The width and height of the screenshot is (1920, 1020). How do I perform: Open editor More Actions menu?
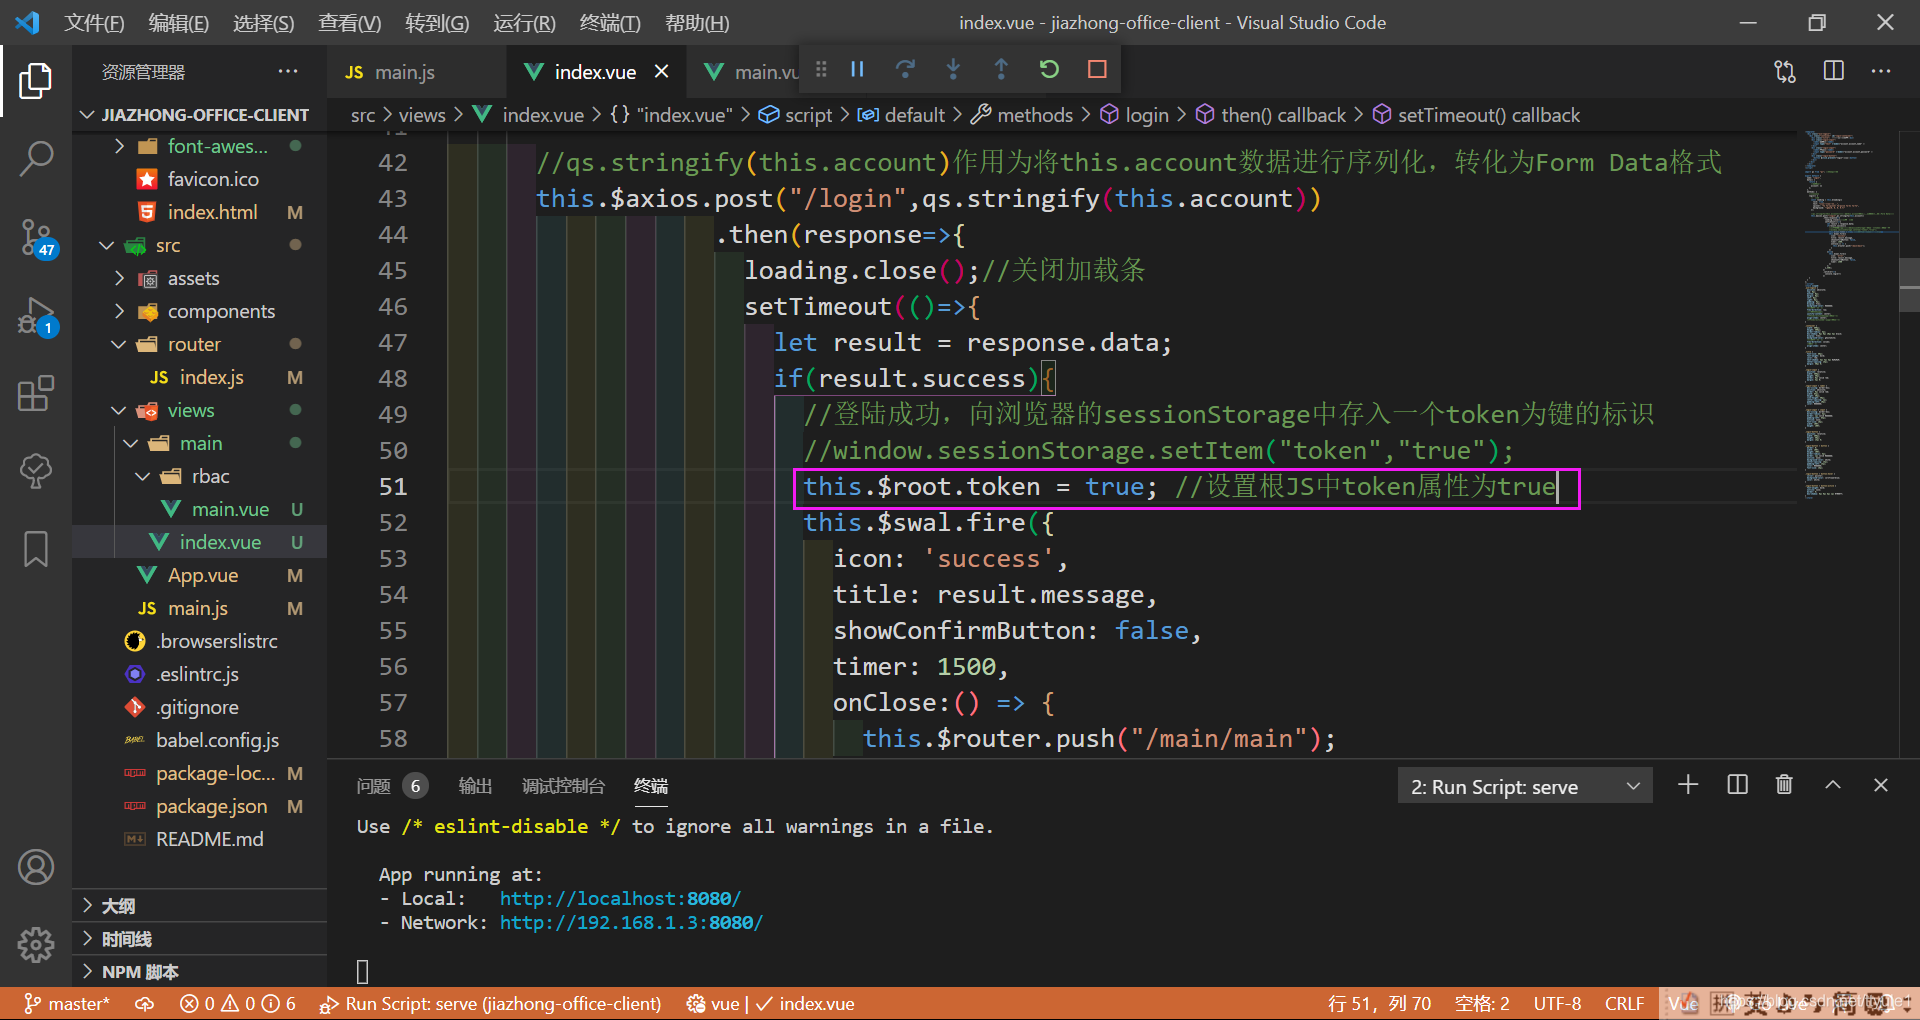[1881, 71]
